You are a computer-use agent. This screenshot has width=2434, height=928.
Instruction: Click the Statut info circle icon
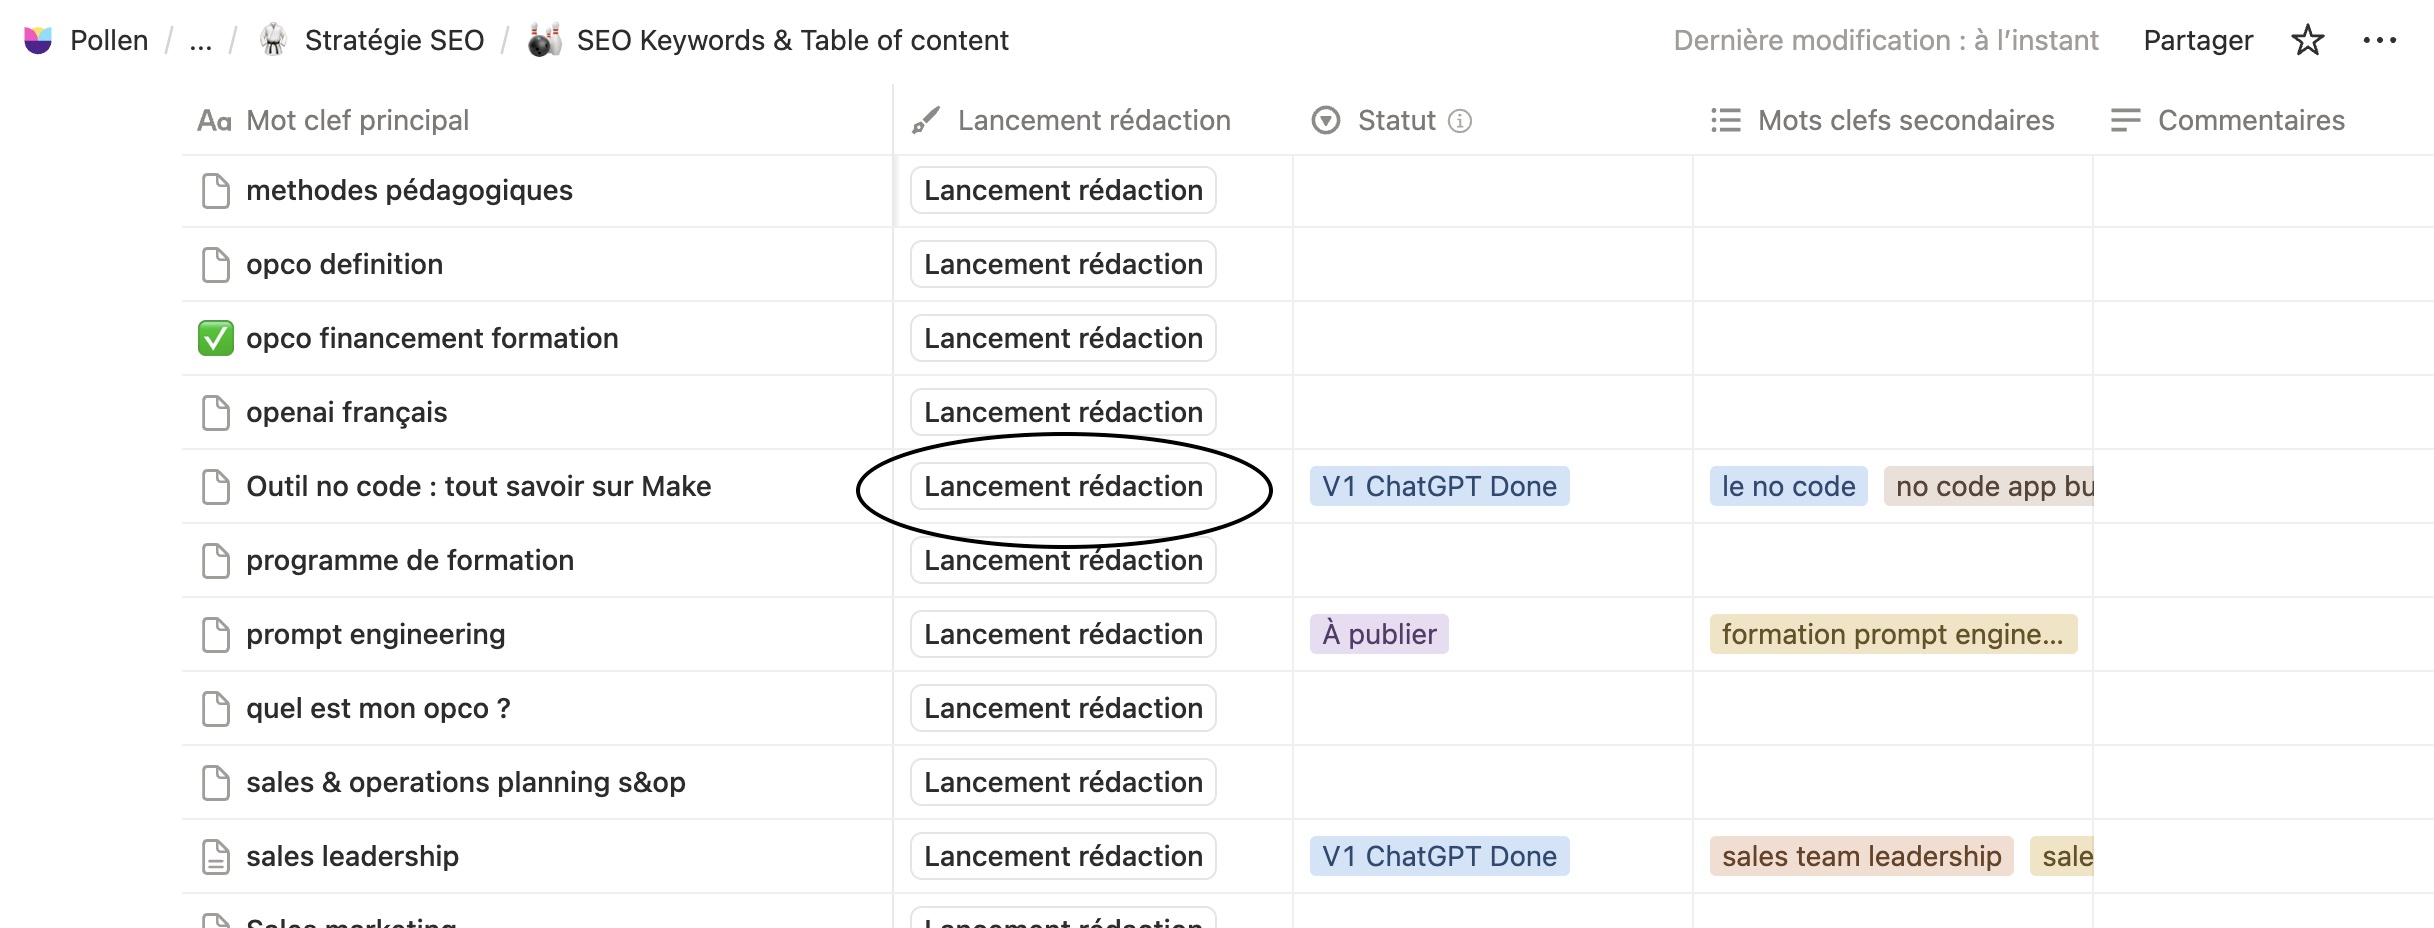coord(1460,121)
